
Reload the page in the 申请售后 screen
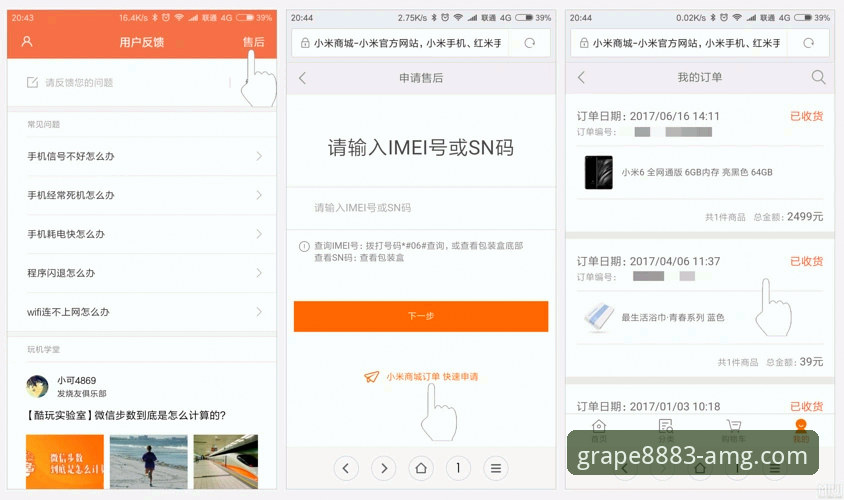[530, 43]
